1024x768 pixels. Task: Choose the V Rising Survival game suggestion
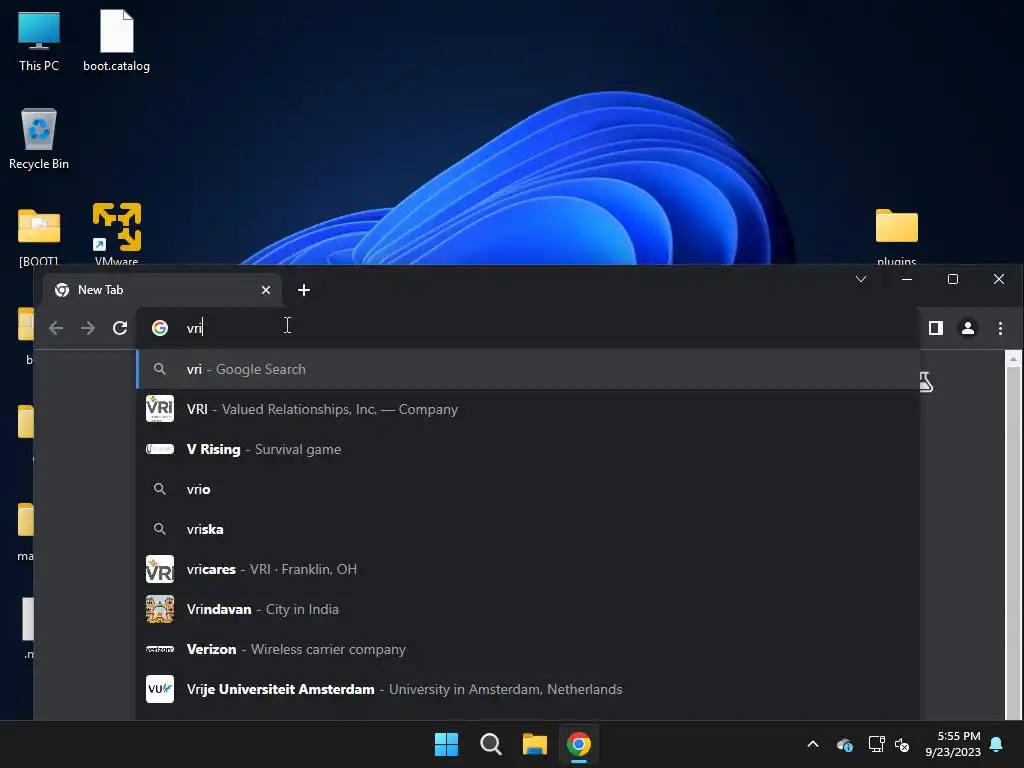click(x=528, y=449)
